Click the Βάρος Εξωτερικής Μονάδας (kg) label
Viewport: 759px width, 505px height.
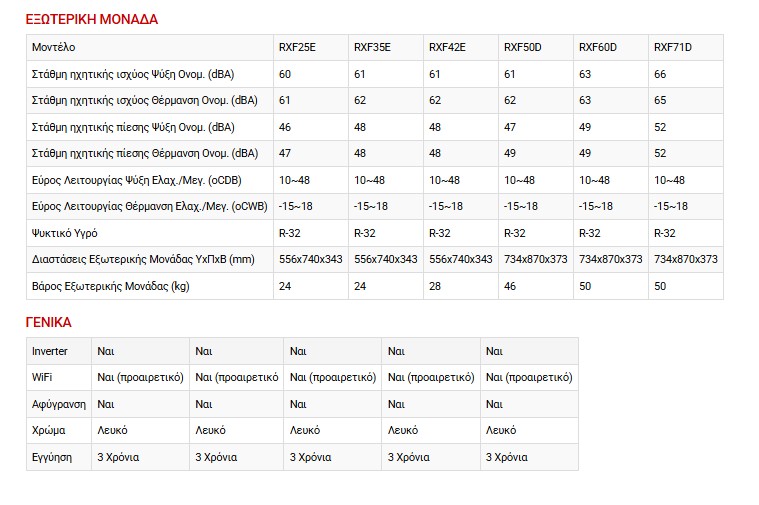click(110, 286)
